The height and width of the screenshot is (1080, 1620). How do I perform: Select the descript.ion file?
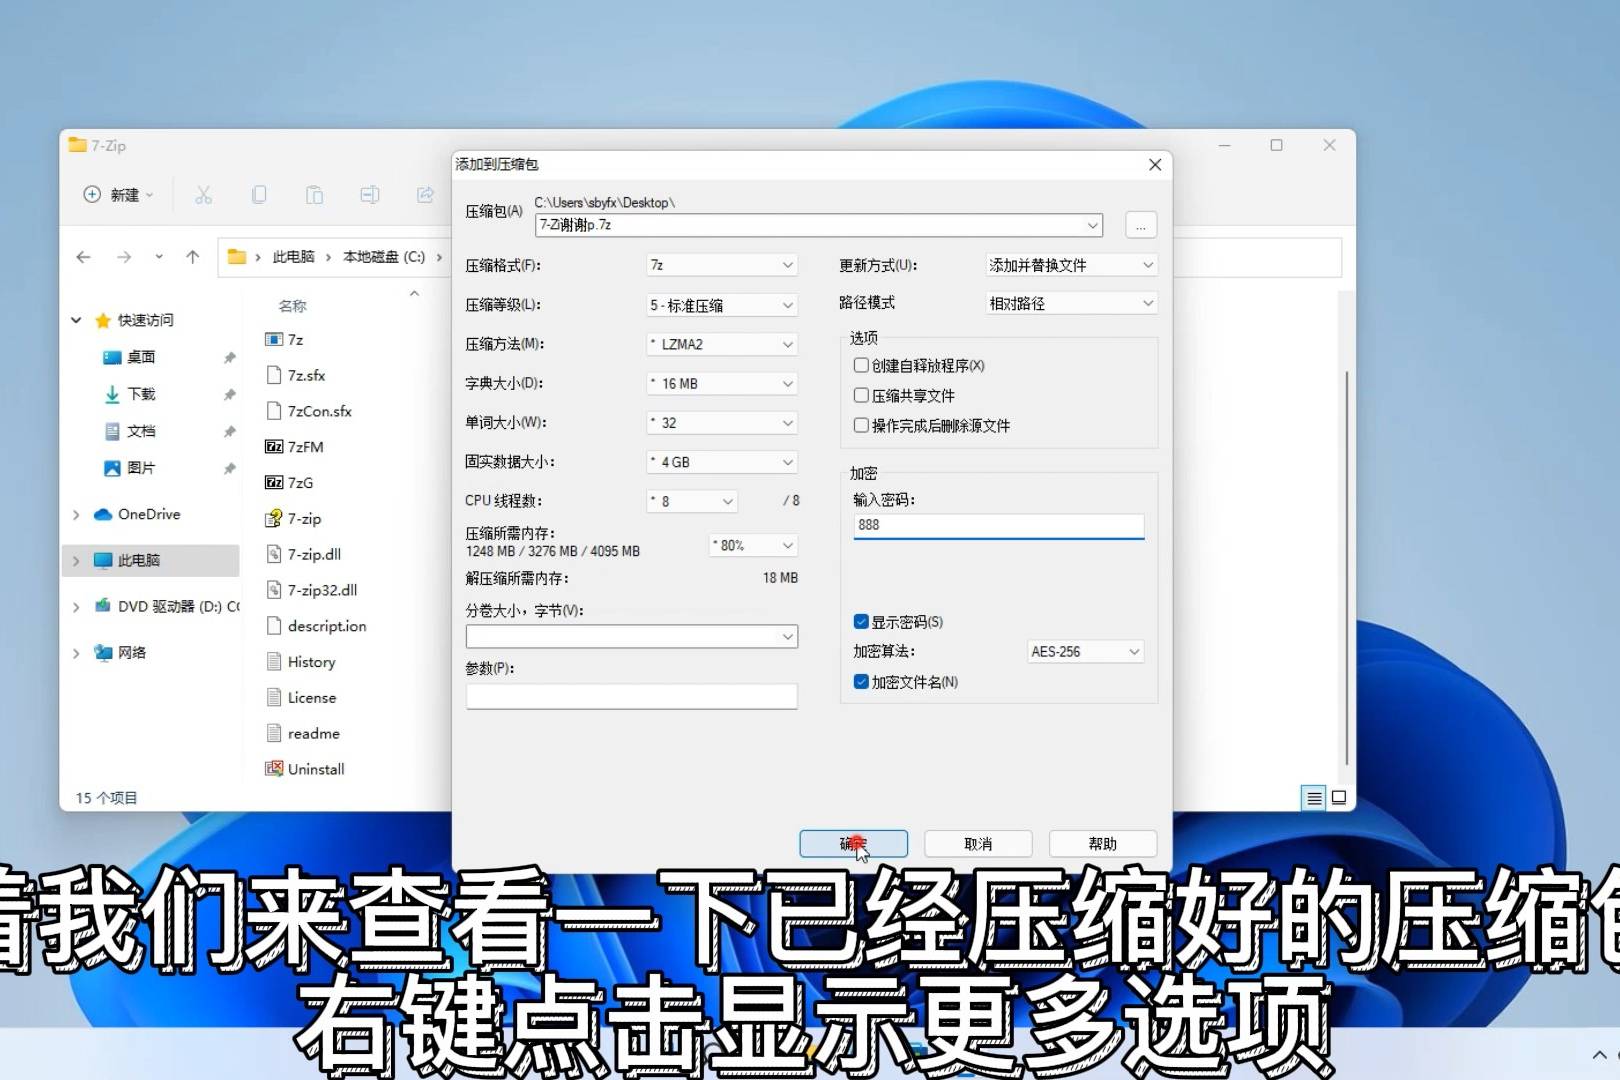[316, 626]
